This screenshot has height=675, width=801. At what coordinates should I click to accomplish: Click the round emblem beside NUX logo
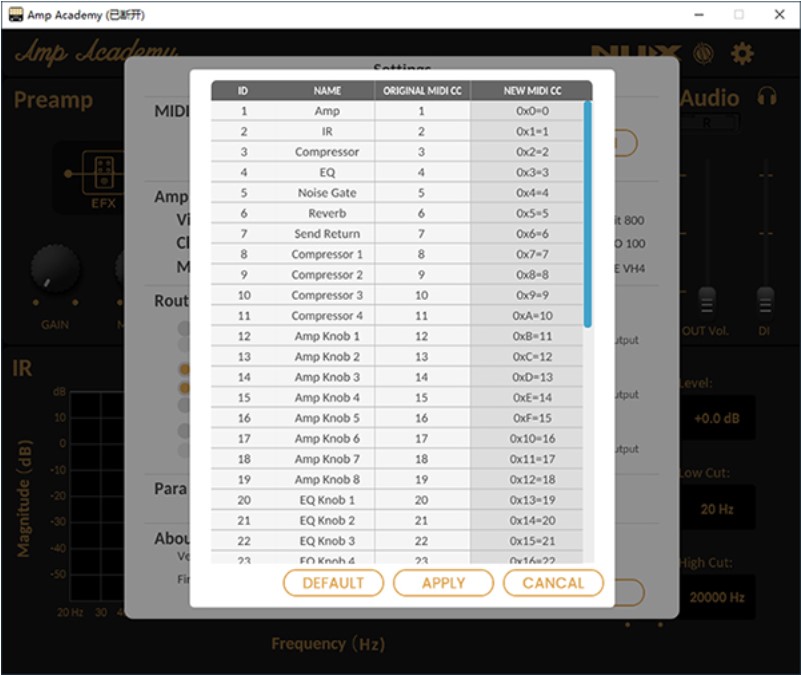click(704, 54)
